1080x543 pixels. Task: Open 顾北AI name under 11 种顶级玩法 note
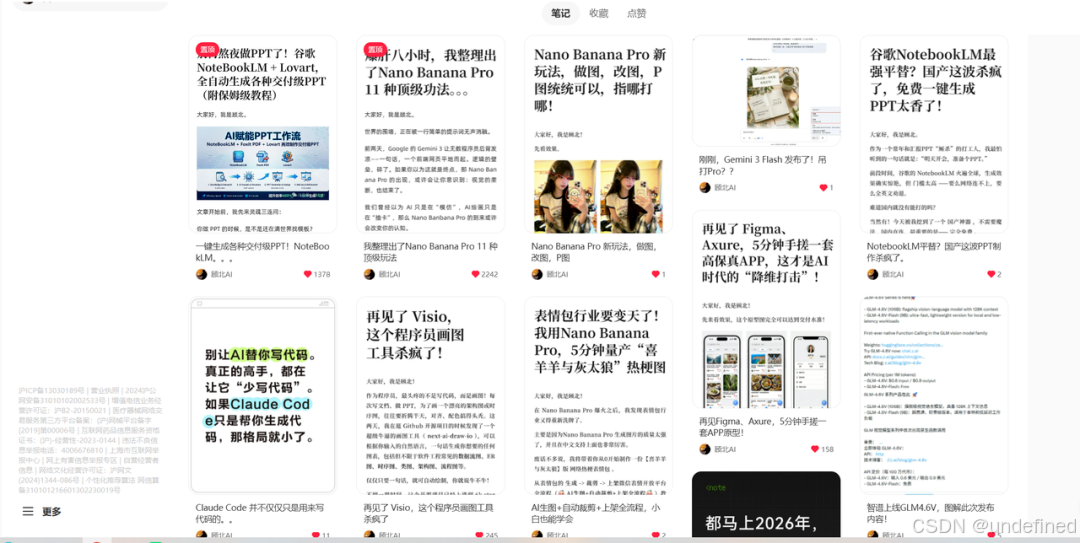(390, 274)
